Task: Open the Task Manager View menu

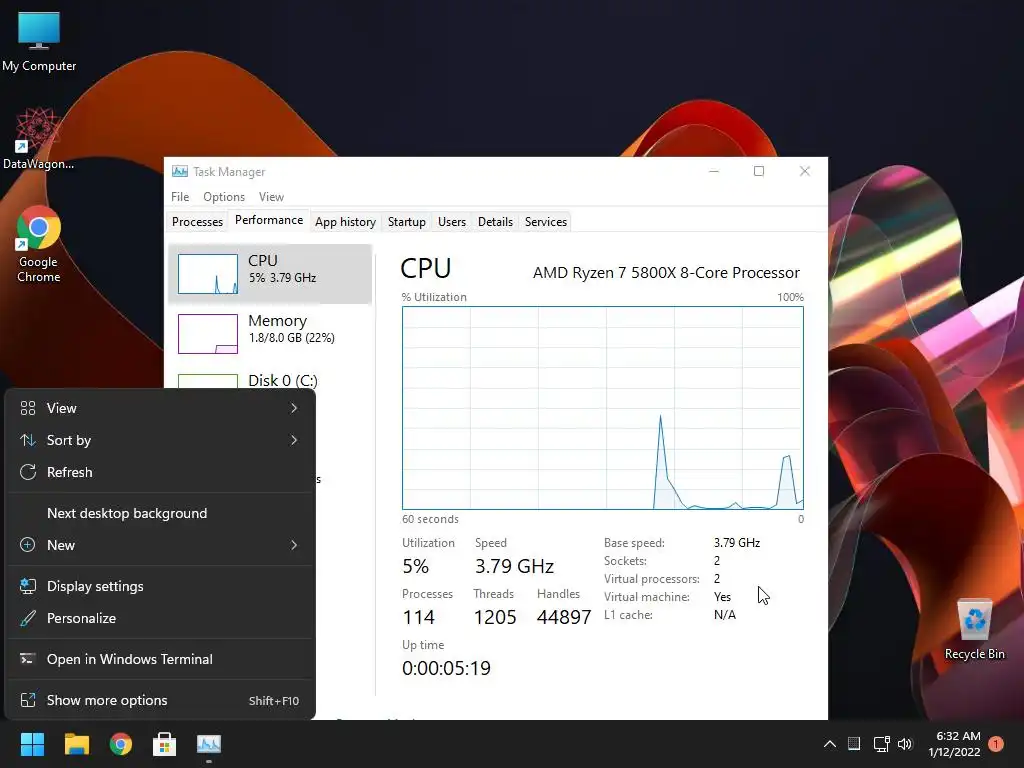Action: (x=271, y=197)
